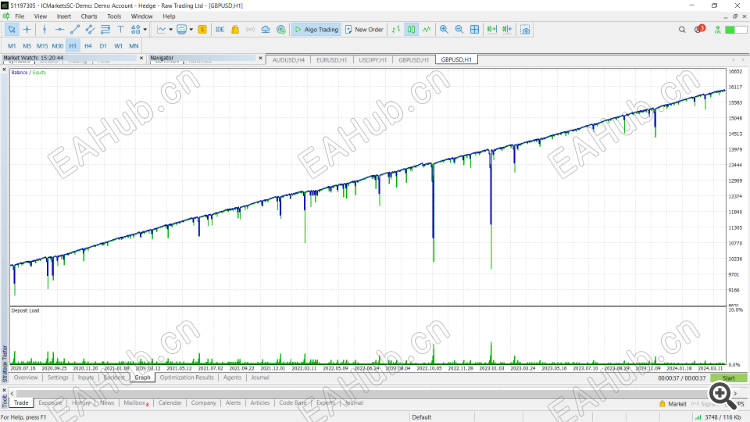Open the MetaEditor IDE button

pos(220,30)
